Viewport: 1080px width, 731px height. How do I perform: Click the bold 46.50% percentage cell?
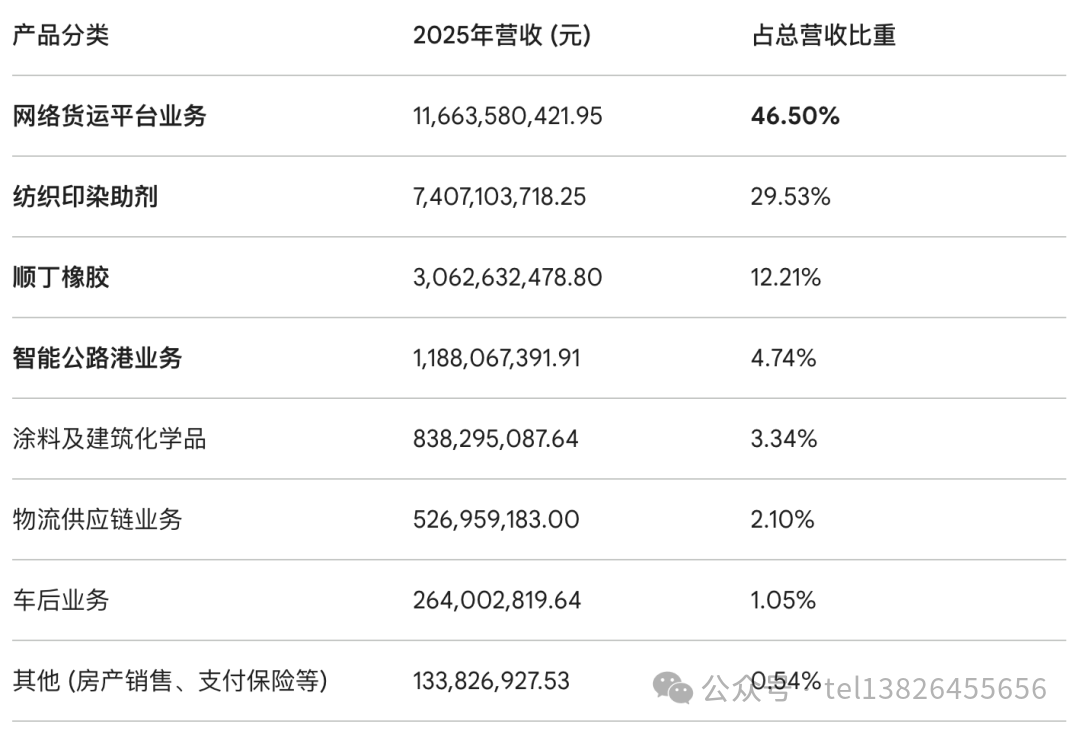click(795, 116)
